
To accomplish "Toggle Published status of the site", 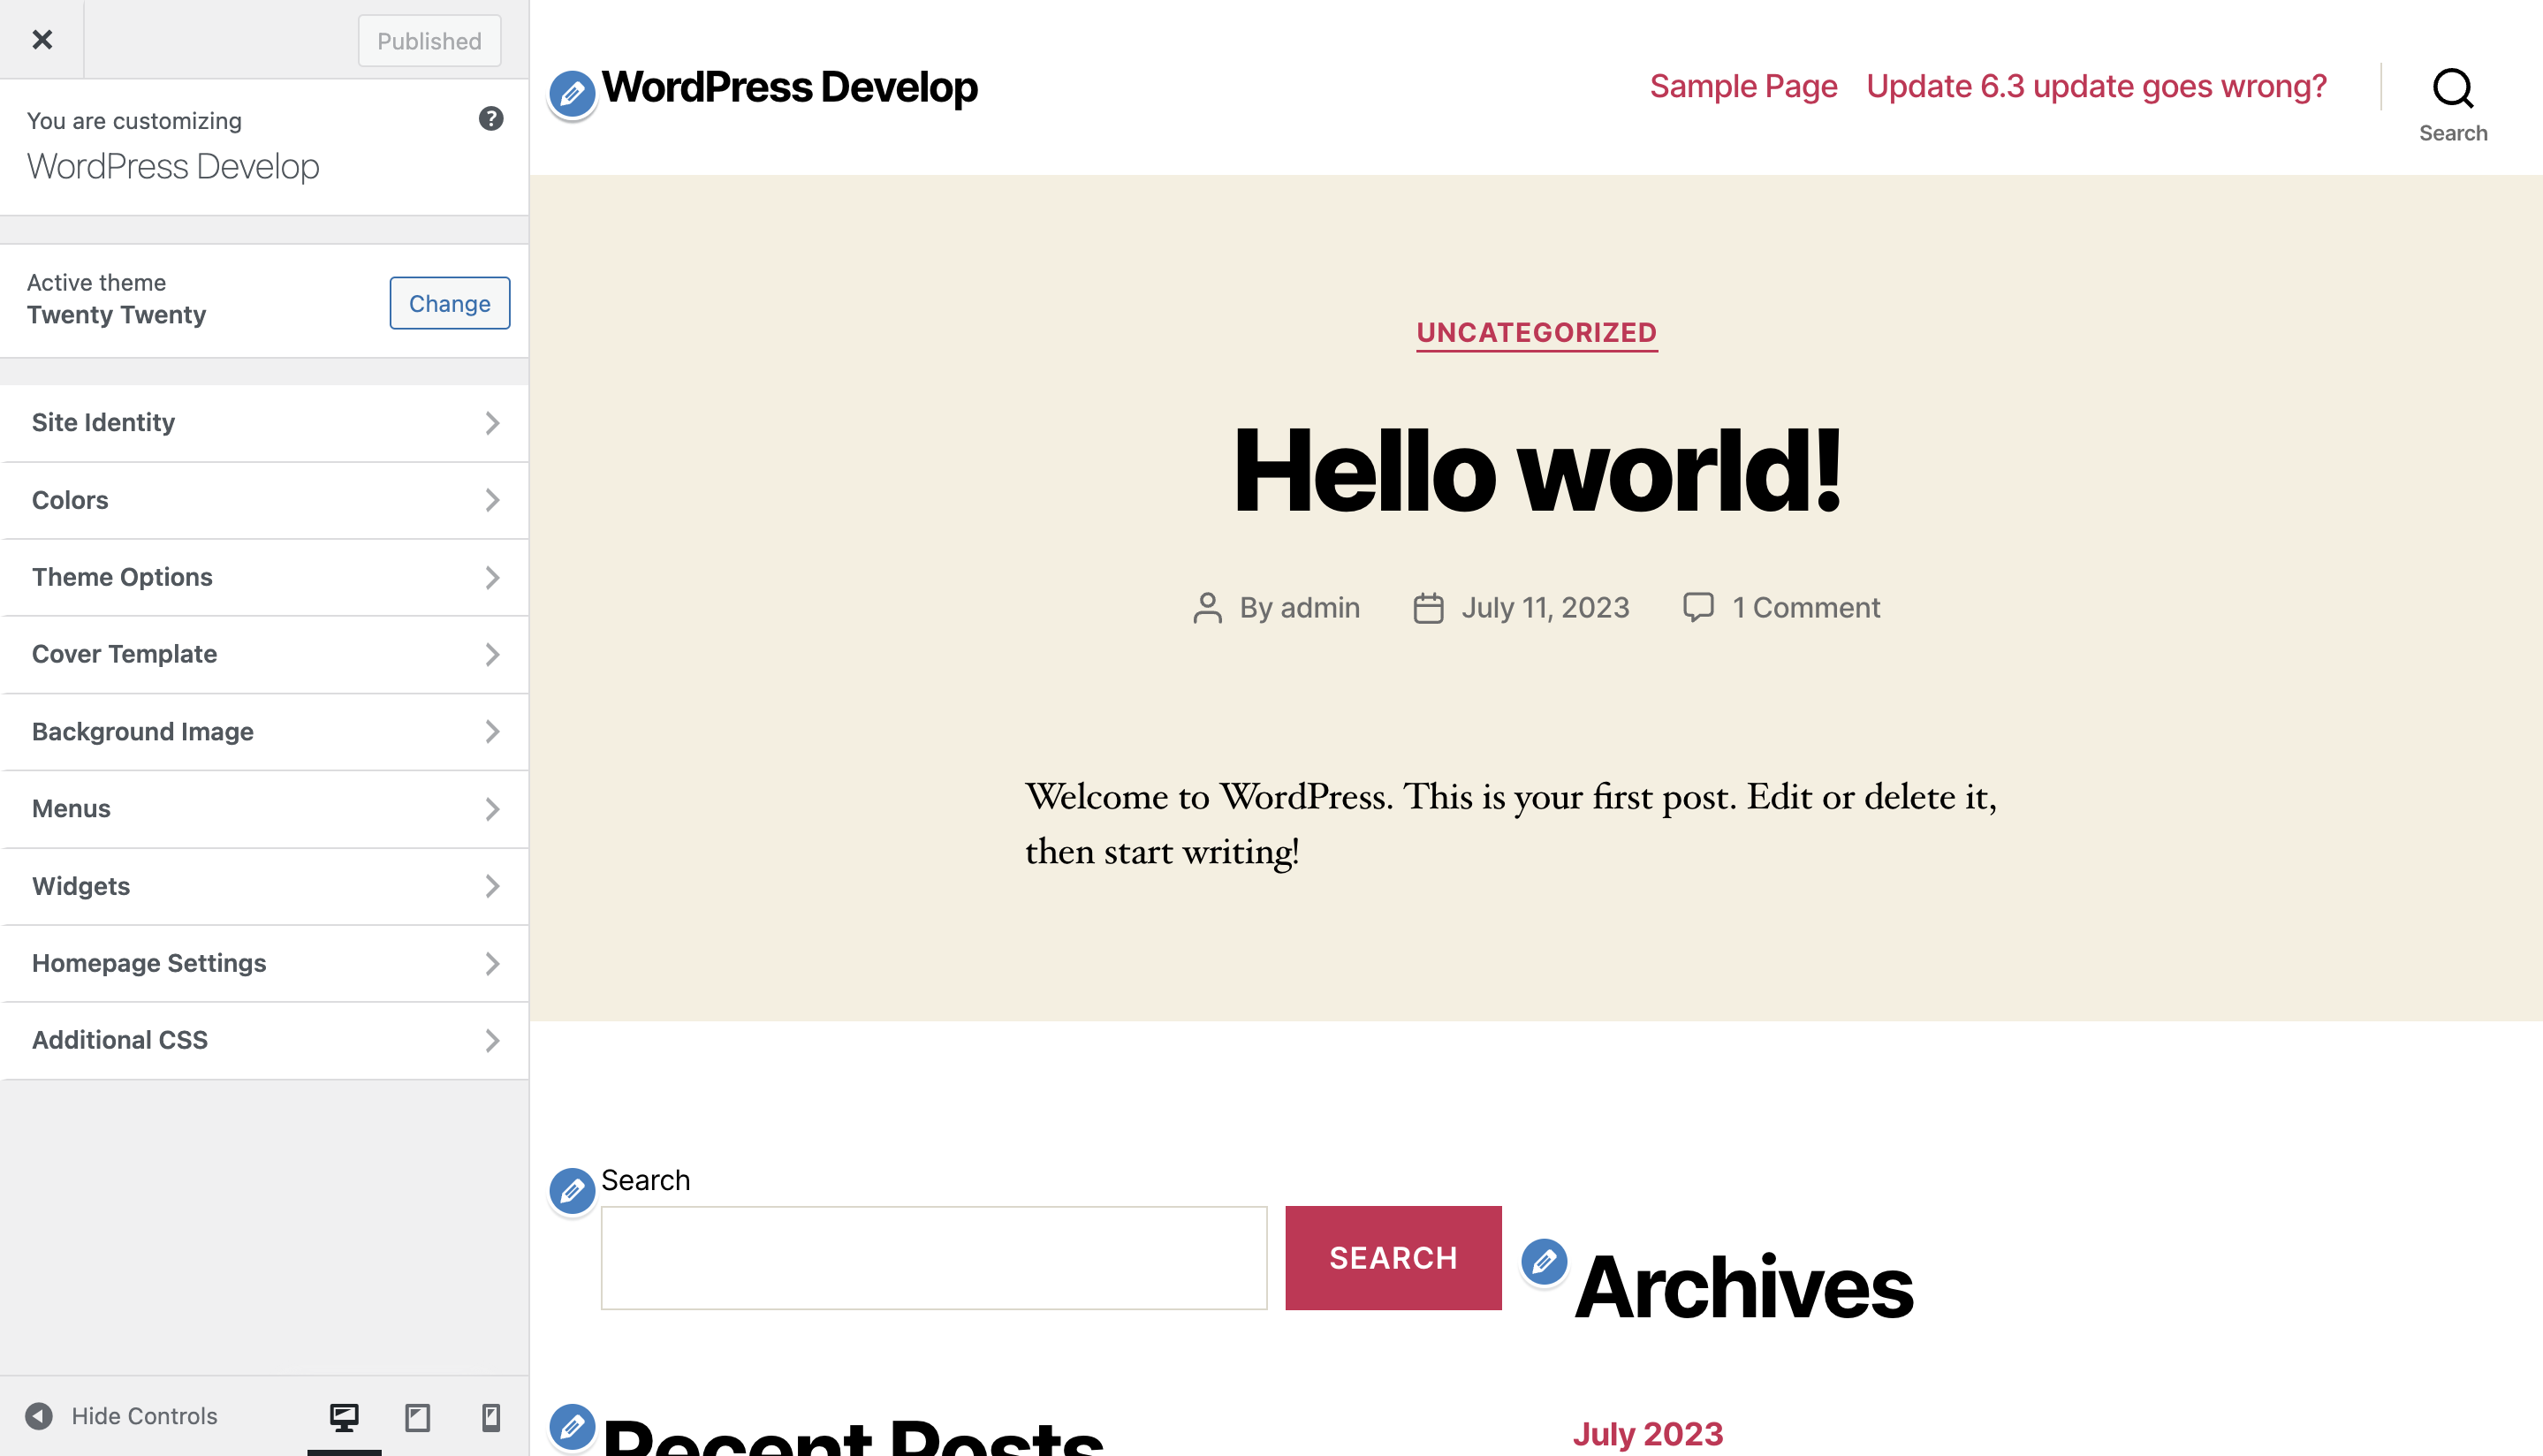I will [x=428, y=38].
